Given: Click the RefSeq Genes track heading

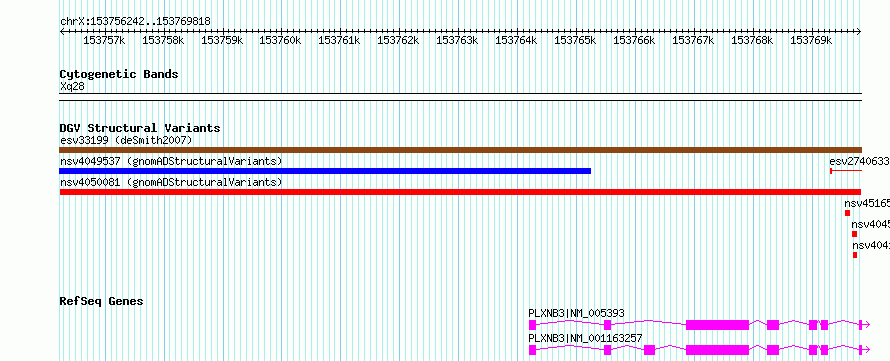Looking at the screenshot, I should 101,301.
